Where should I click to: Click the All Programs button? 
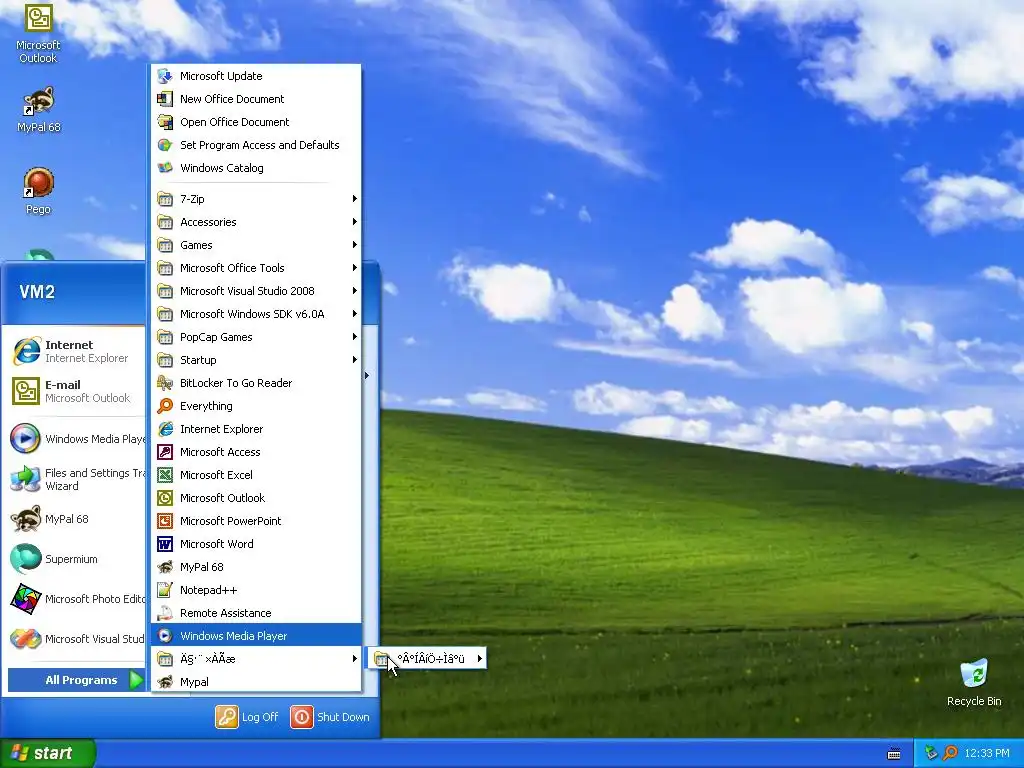pyautogui.click(x=76, y=680)
